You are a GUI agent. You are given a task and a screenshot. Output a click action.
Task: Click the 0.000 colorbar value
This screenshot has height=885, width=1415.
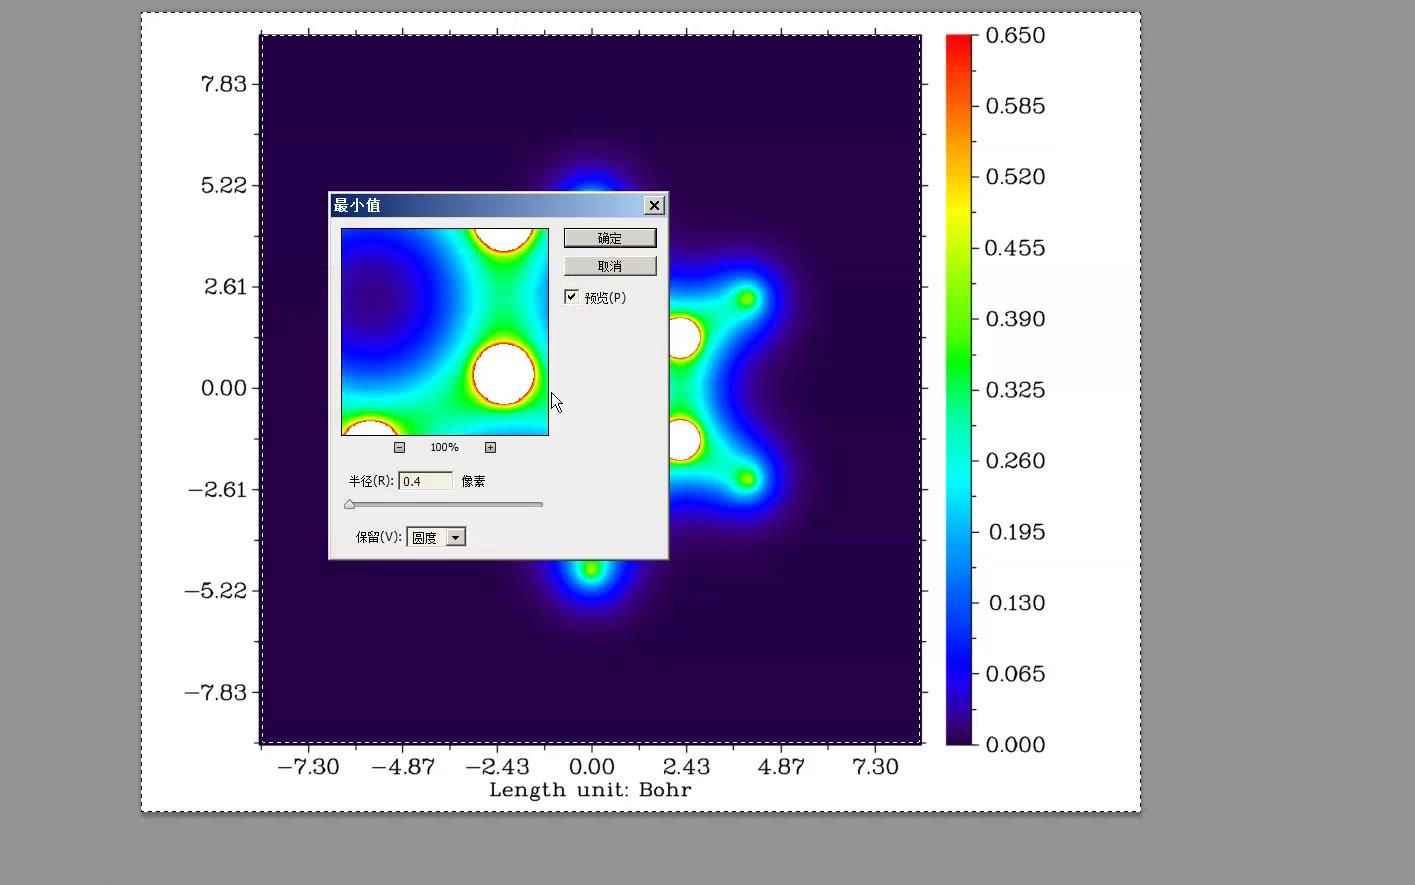point(1015,744)
